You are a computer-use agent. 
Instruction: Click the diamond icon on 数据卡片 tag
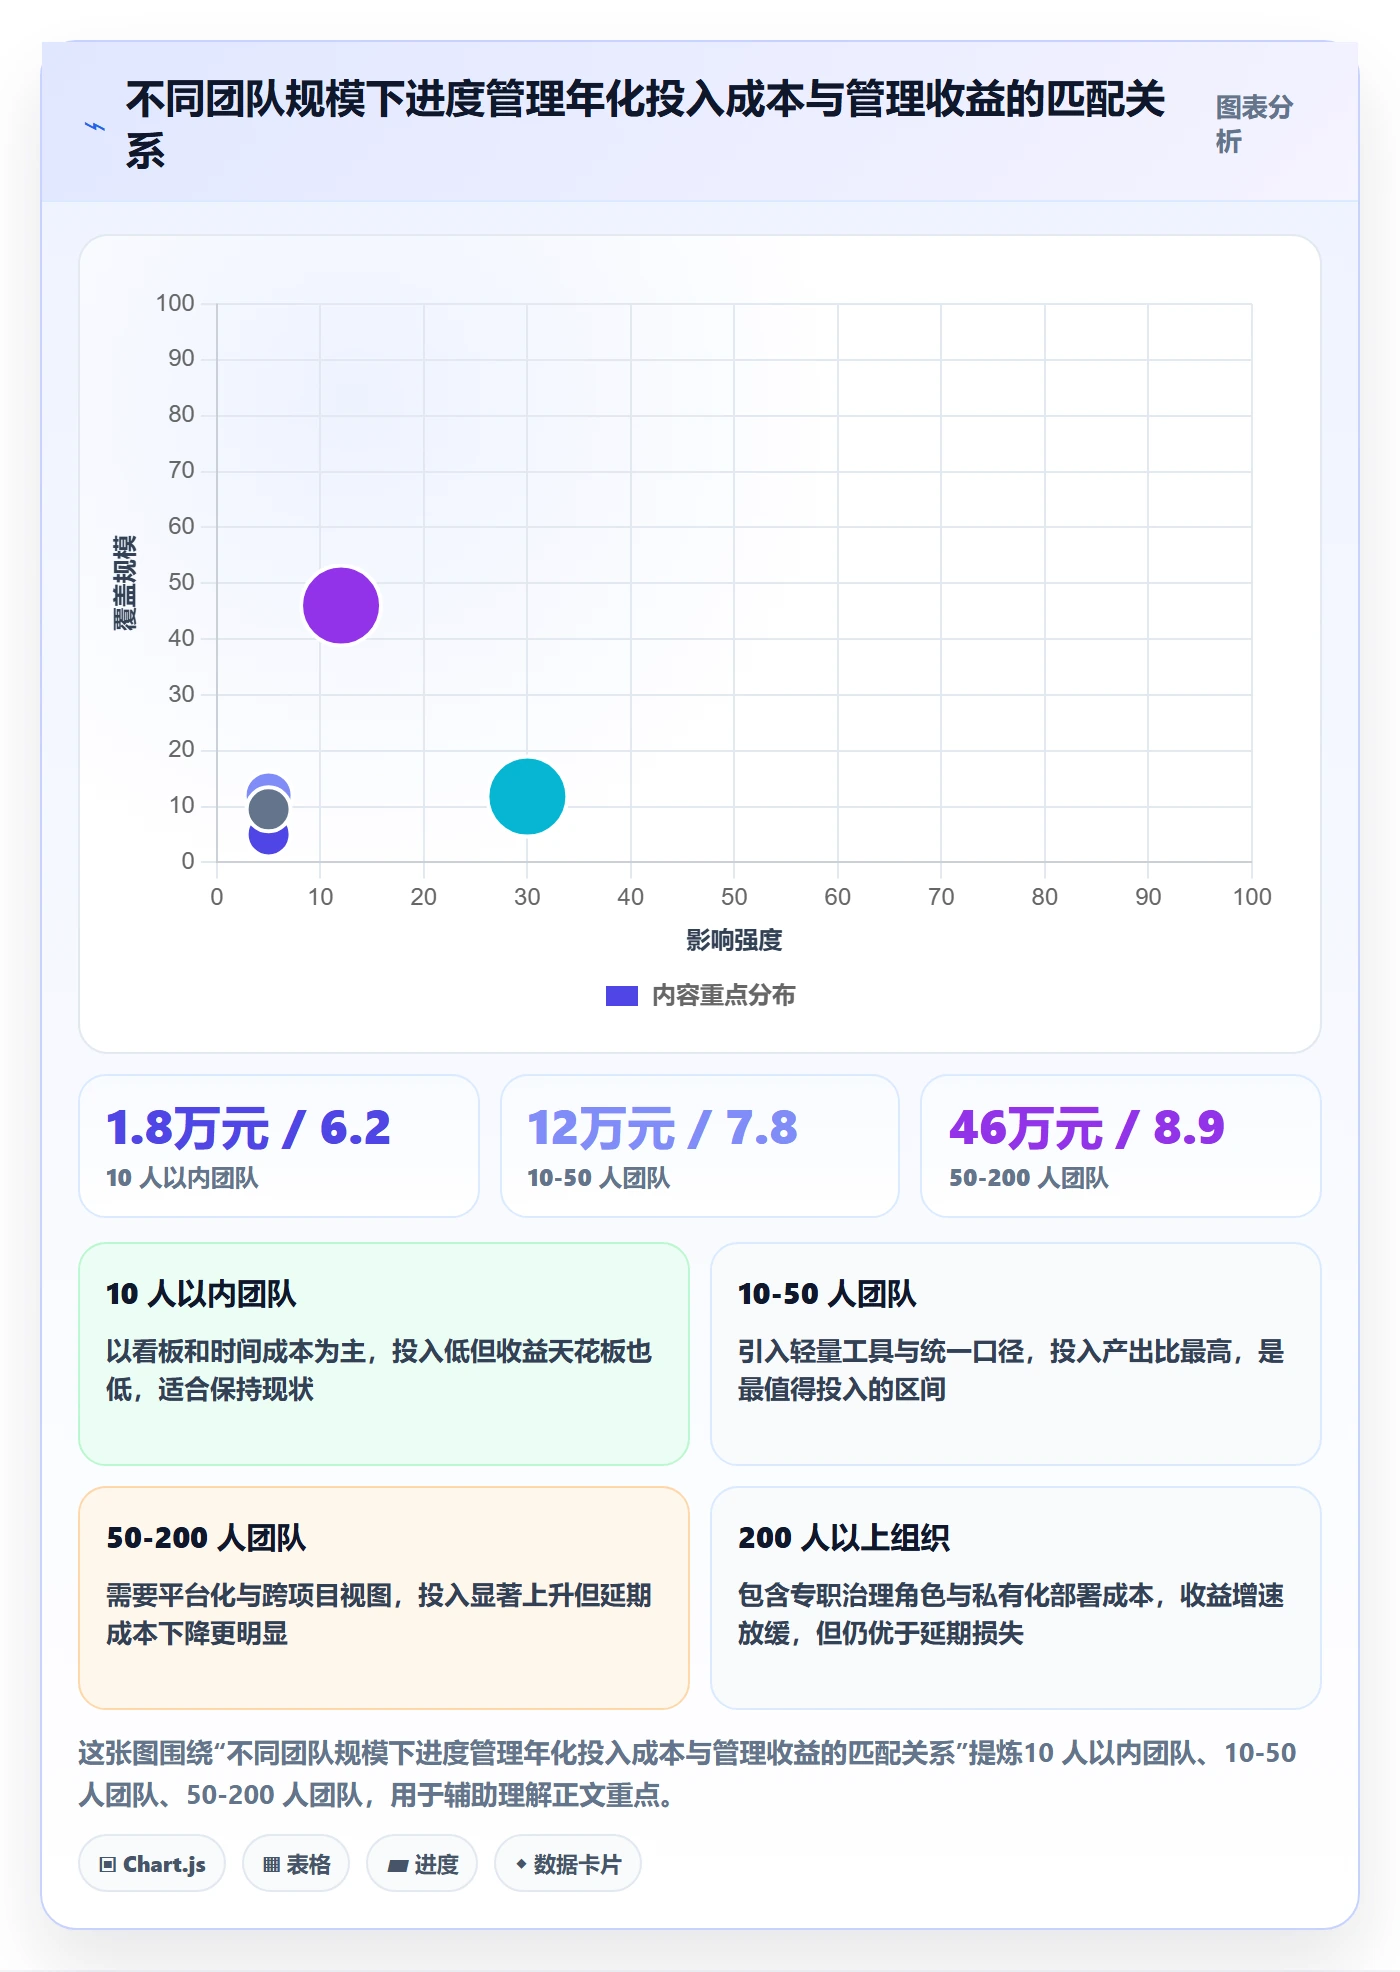point(521,1864)
